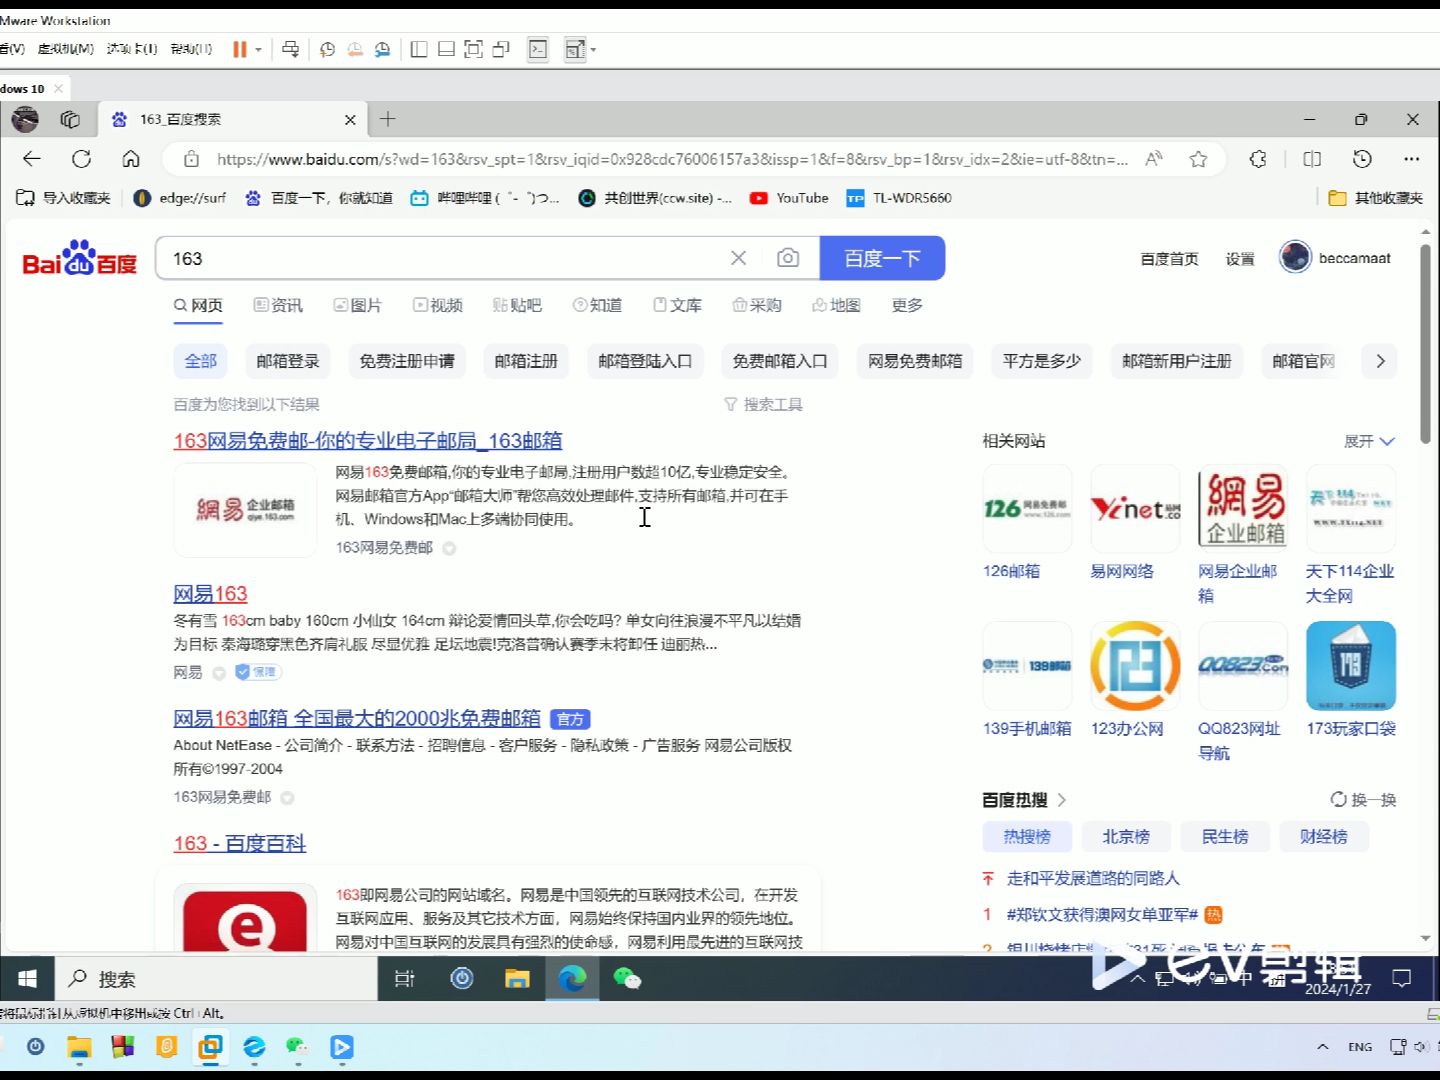Screen dimensions: 1440x1080
Task: Open the YouTube bookmark
Action: [789, 198]
